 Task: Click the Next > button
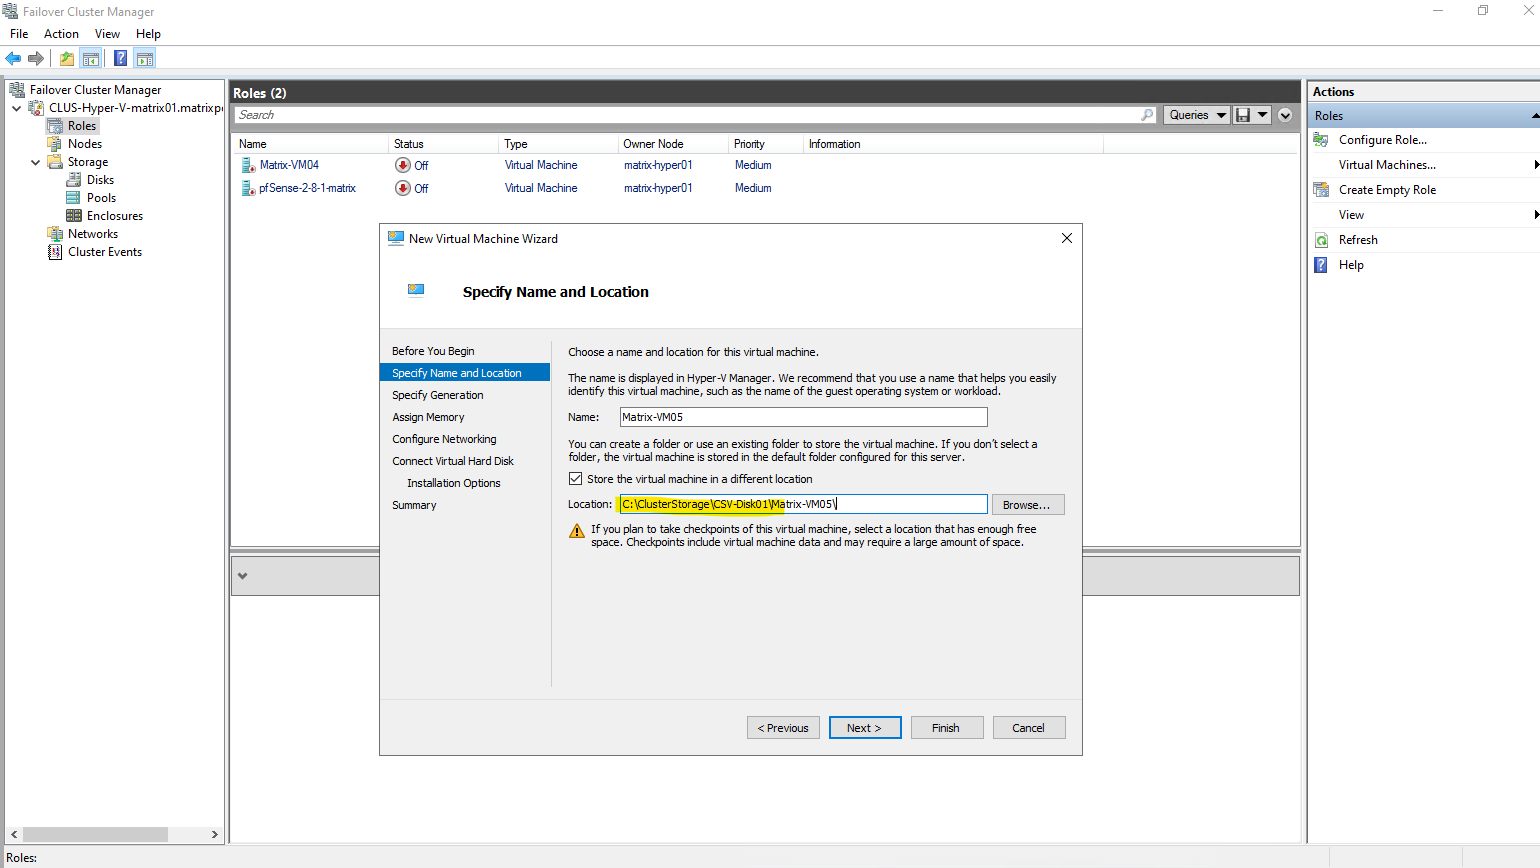[x=865, y=728]
